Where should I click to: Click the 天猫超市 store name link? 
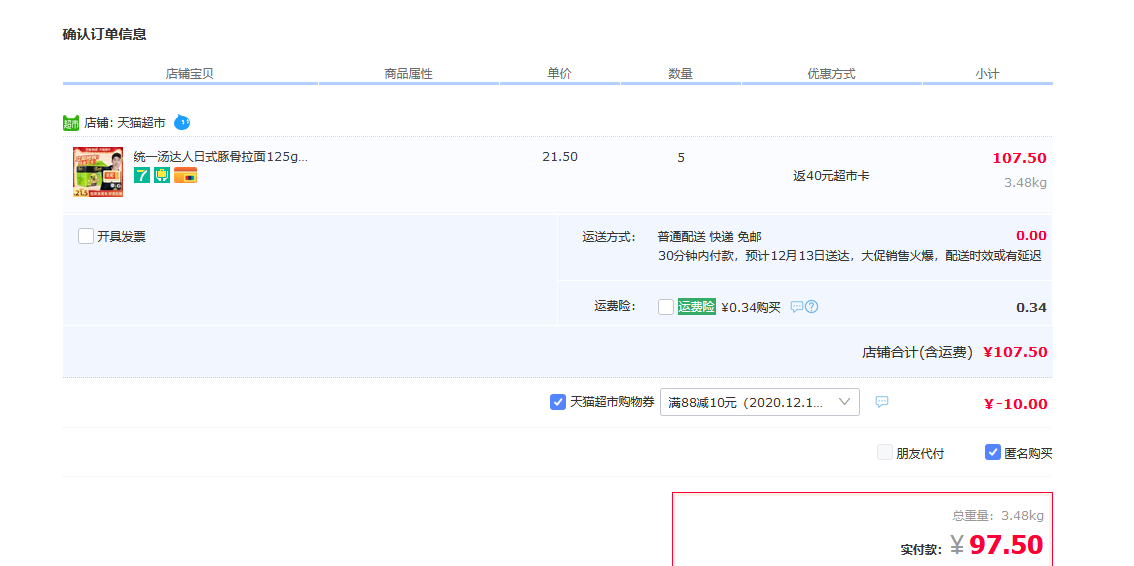pyautogui.click(x=142, y=123)
